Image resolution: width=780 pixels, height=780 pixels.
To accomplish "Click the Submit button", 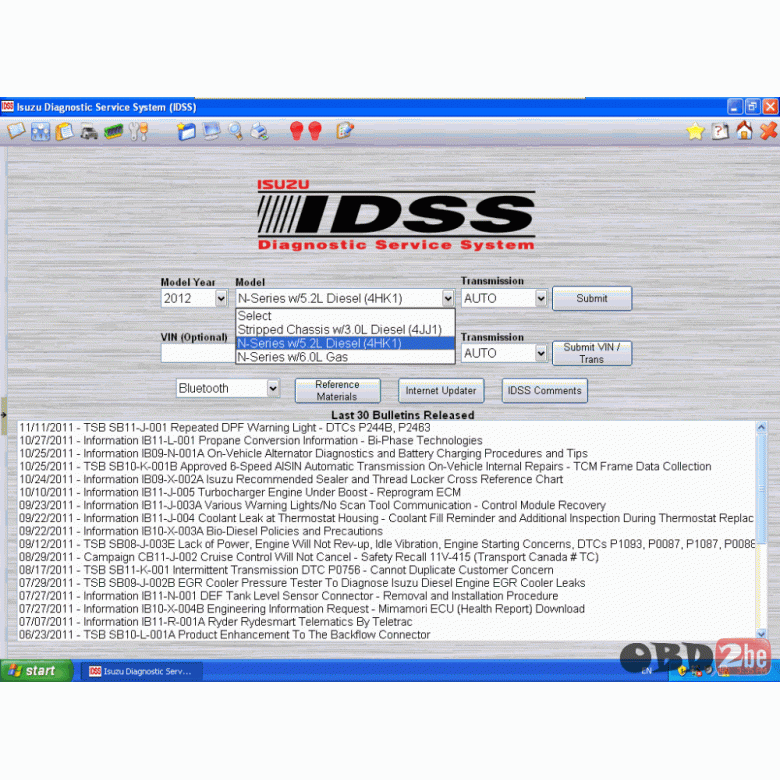I will 592,298.
